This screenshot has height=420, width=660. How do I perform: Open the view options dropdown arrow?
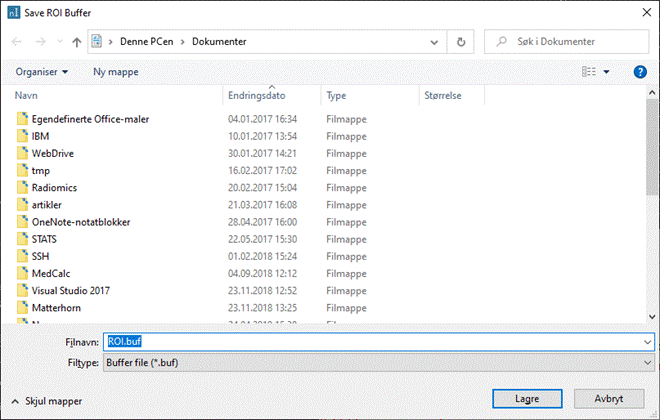[x=606, y=72]
